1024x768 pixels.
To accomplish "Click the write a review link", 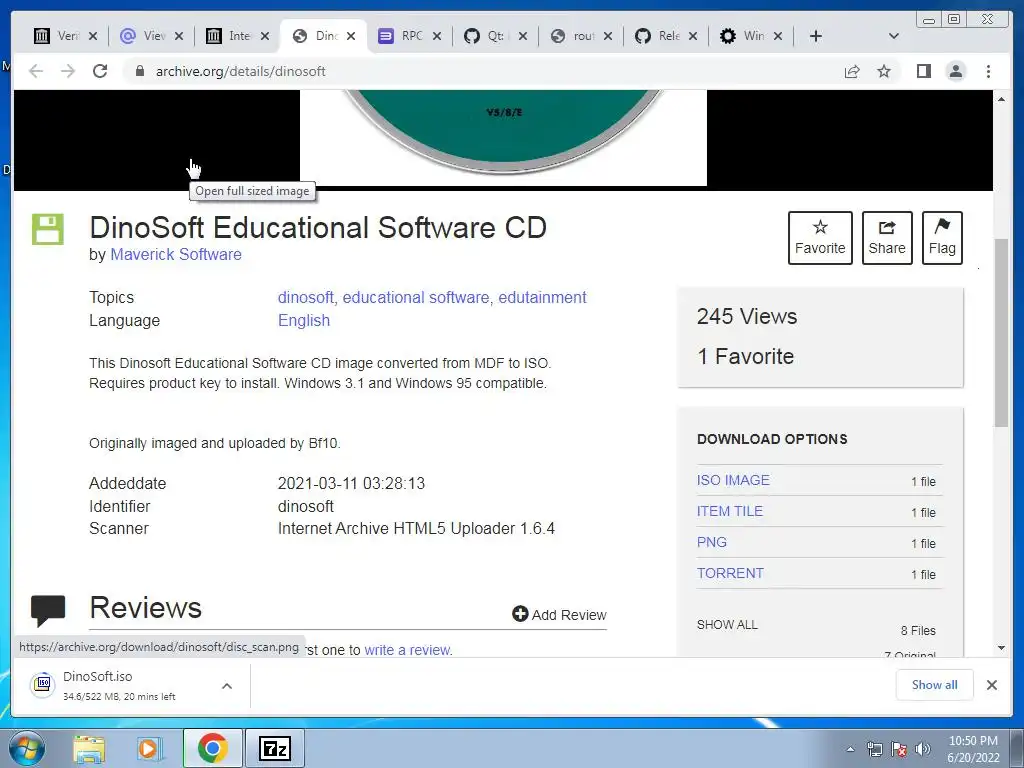I will pos(408,650).
